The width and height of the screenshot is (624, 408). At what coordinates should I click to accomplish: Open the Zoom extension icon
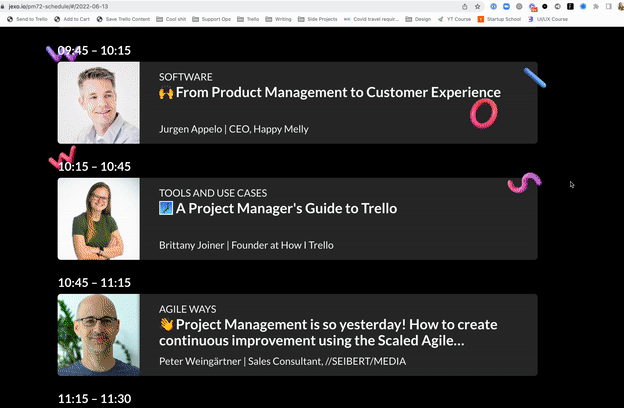click(x=506, y=6)
